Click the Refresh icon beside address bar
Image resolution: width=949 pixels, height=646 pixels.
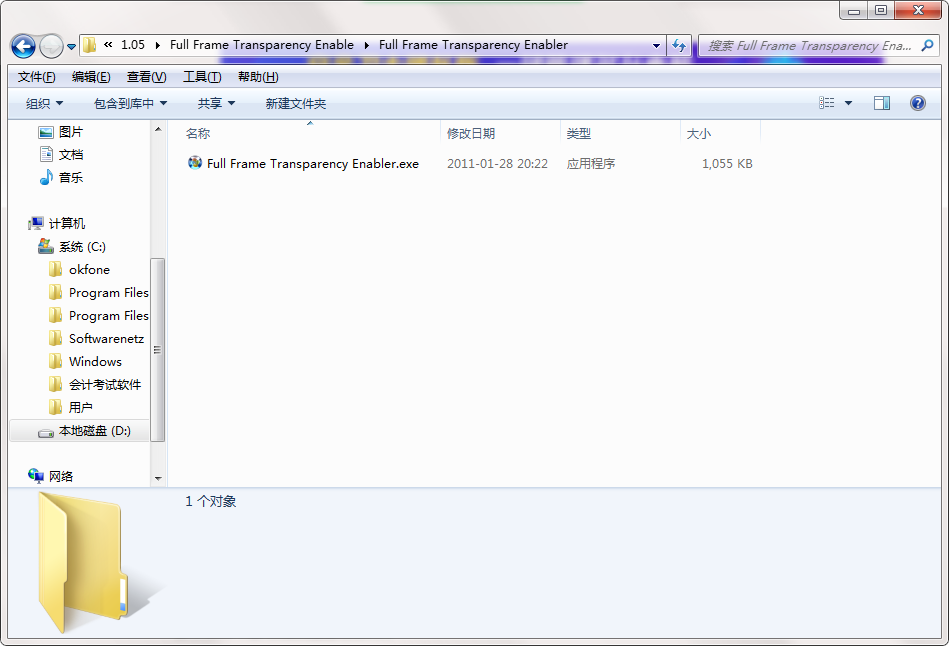click(679, 45)
